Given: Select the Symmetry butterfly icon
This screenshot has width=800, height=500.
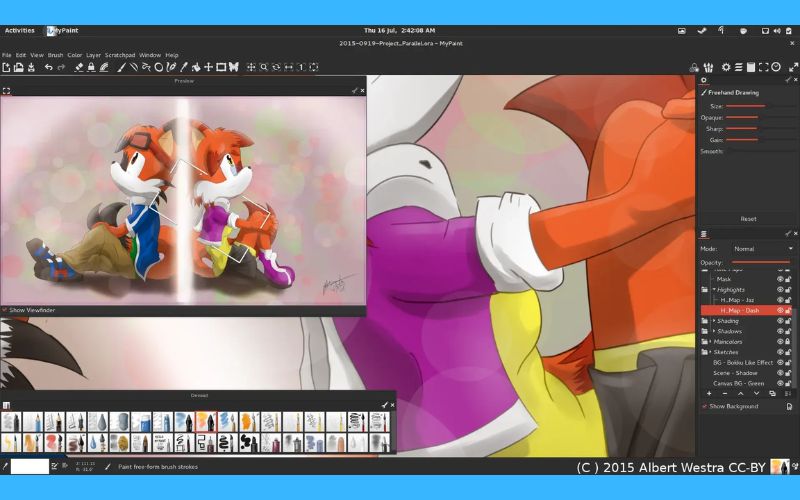Looking at the screenshot, I should [x=234, y=67].
